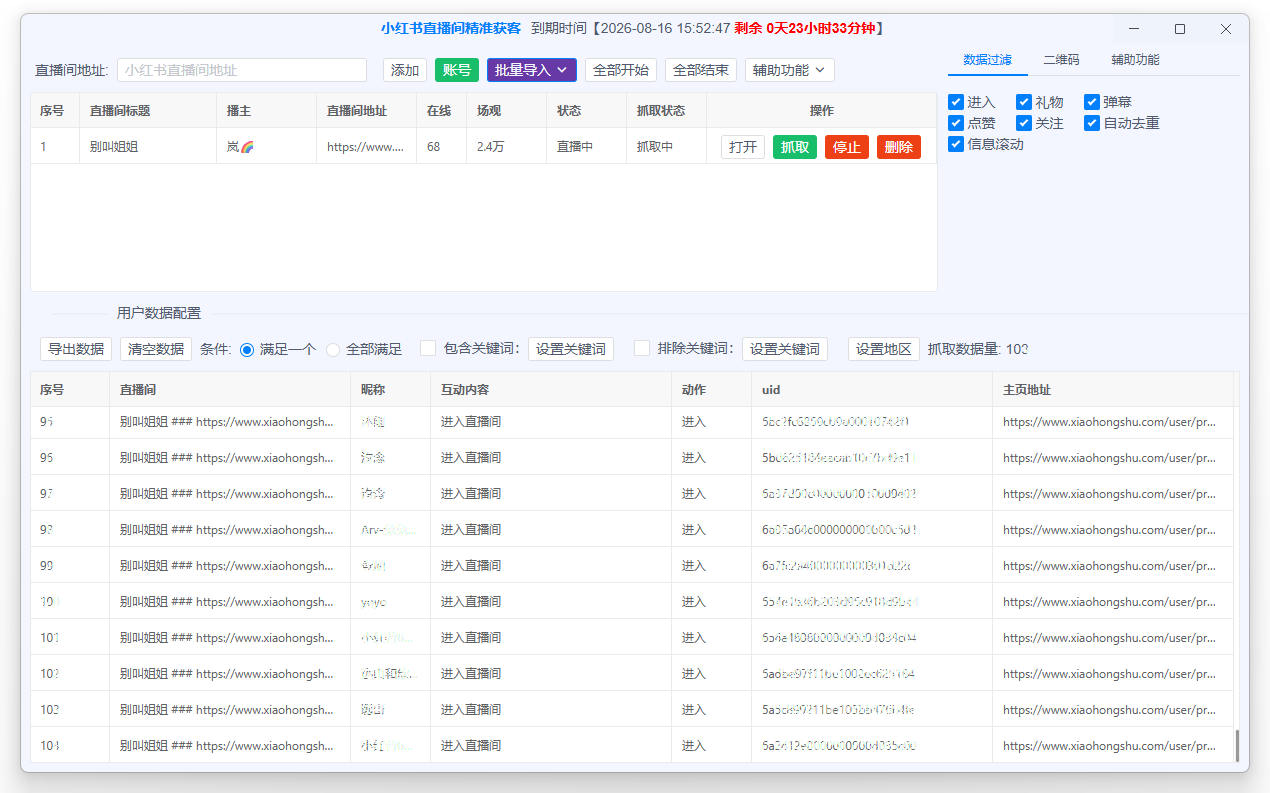The width and height of the screenshot is (1270, 793).
Task: Toggle the 进入 checkbox
Action: (956, 102)
